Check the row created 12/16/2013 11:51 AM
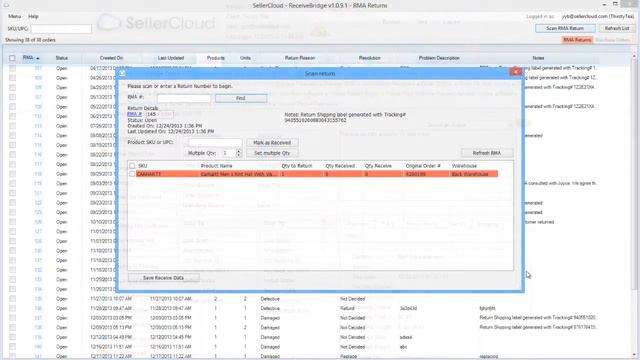Screen dimensions: 640x360 (x=12, y=347)
